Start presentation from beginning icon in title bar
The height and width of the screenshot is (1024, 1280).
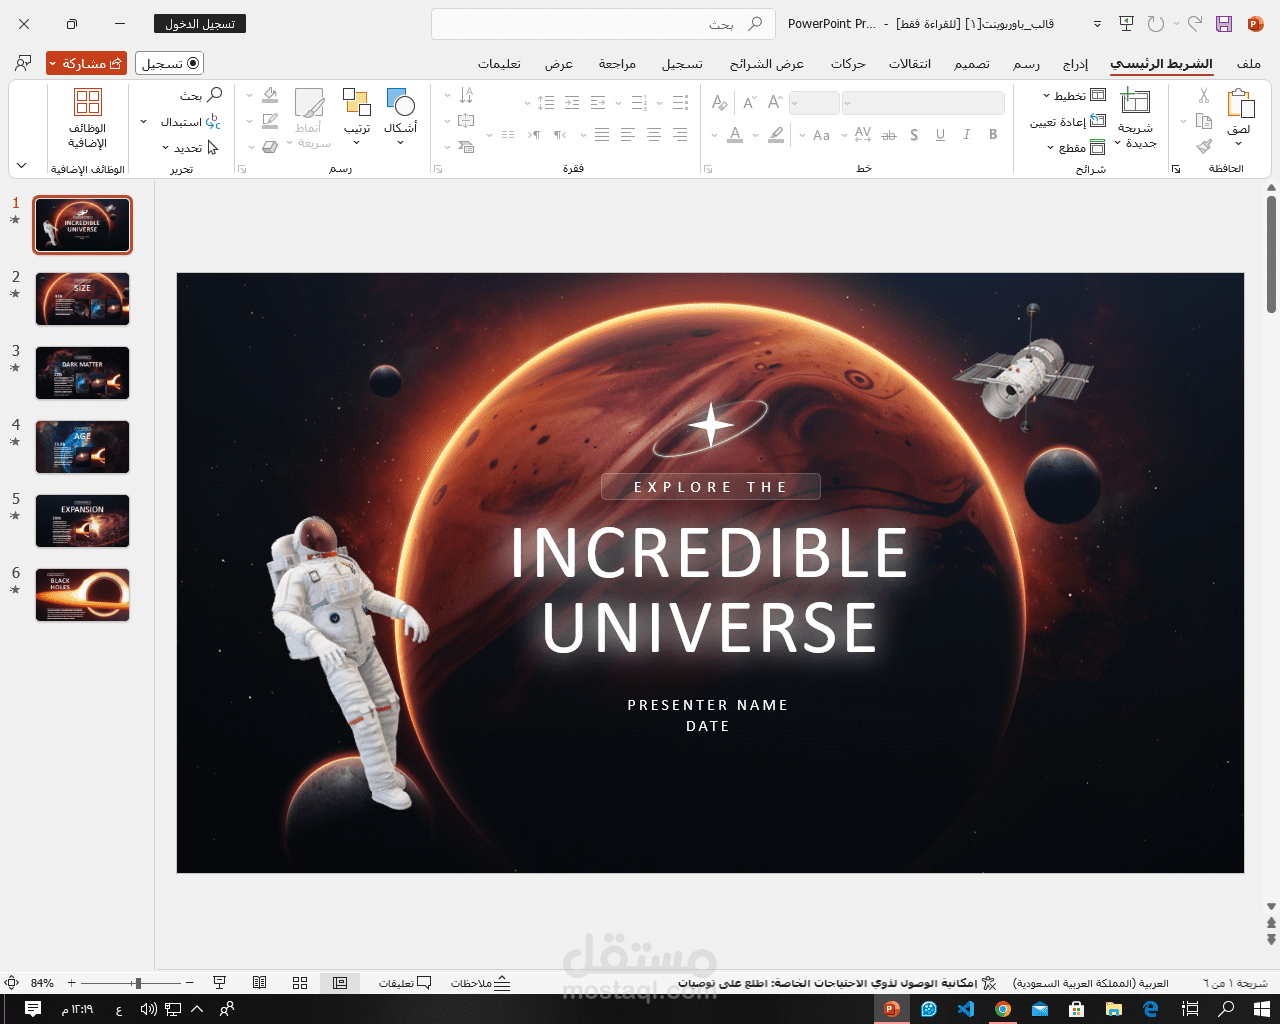click(x=1126, y=24)
